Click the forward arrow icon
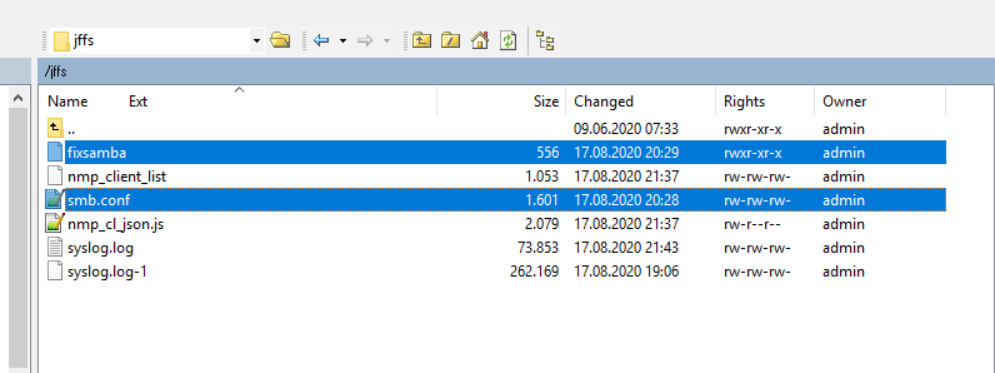 point(365,41)
